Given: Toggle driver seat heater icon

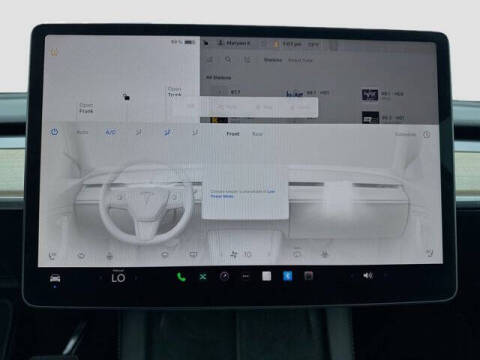Looking at the screenshot, I should click(x=52, y=256).
